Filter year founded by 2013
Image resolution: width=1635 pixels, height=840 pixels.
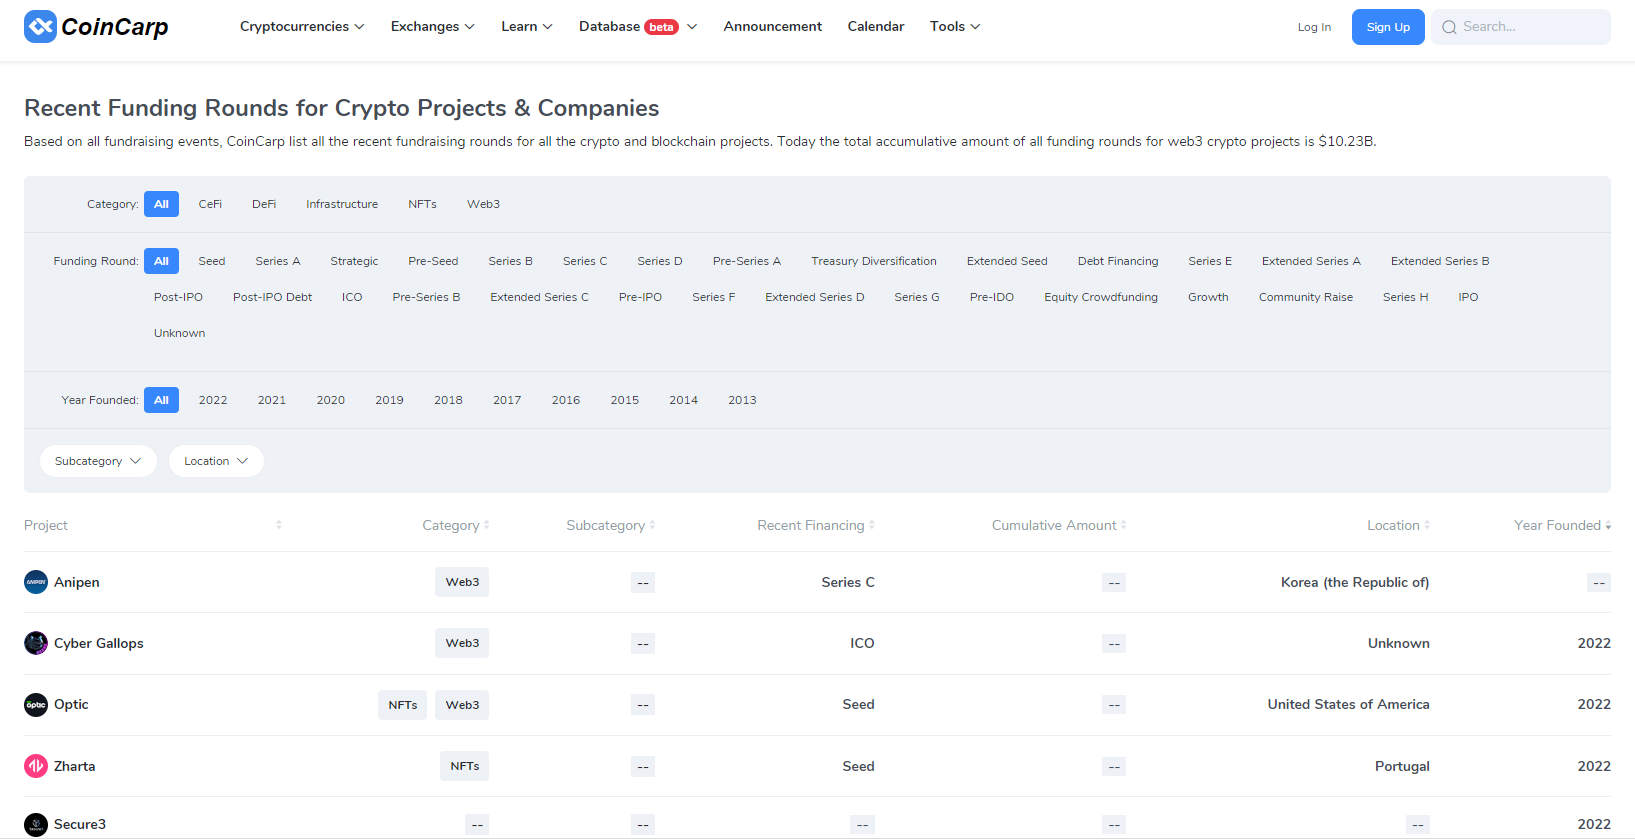point(742,400)
